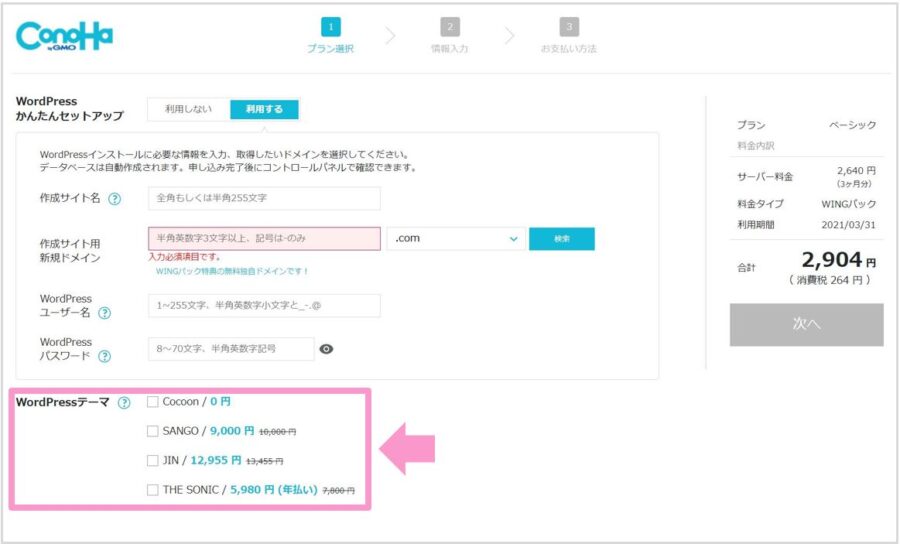Select 利用する for WordPress setup

(264, 109)
